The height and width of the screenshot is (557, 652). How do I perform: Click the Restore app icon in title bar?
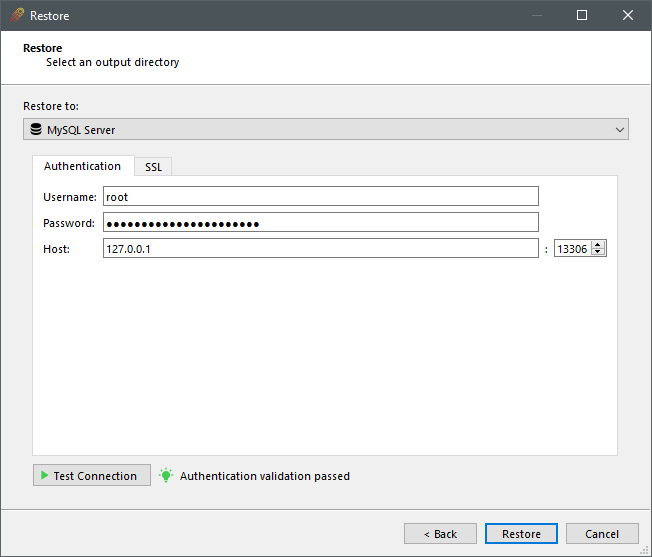coord(17,16)
